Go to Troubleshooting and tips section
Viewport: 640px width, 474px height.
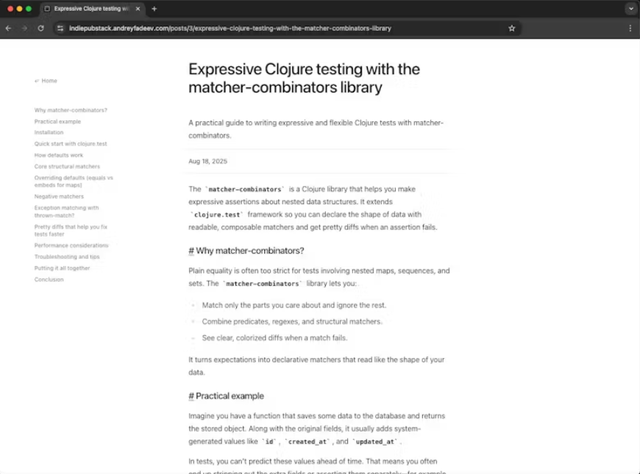[67, 257]
